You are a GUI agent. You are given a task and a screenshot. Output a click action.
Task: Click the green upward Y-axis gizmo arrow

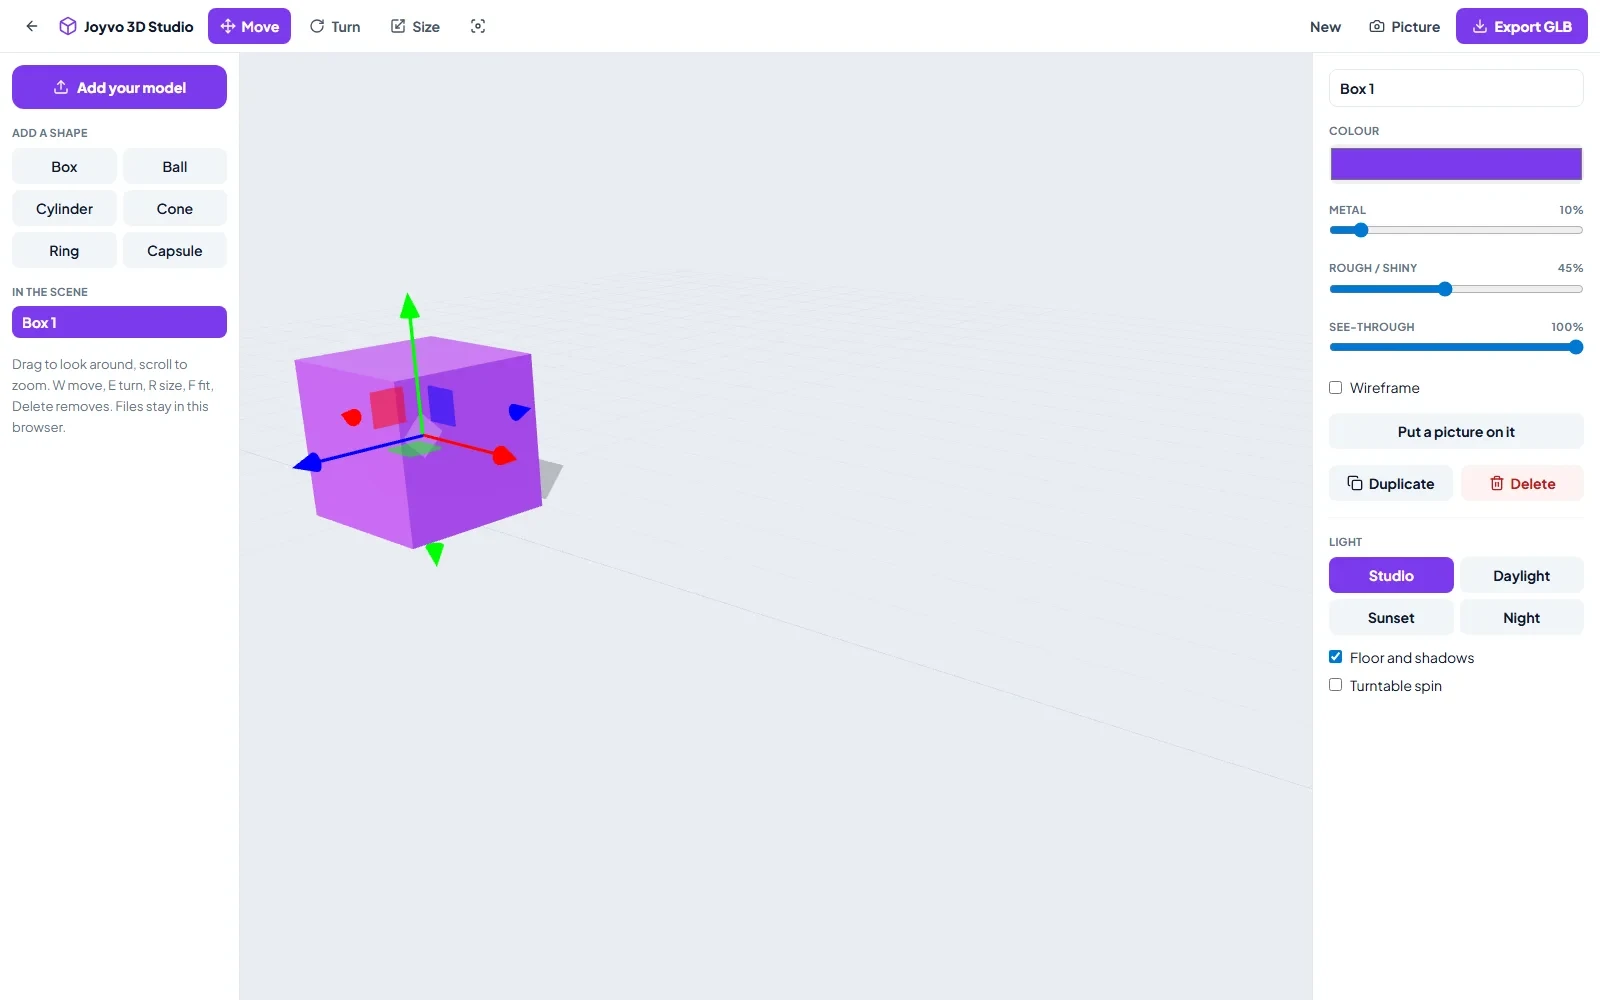tap(409, 305)
